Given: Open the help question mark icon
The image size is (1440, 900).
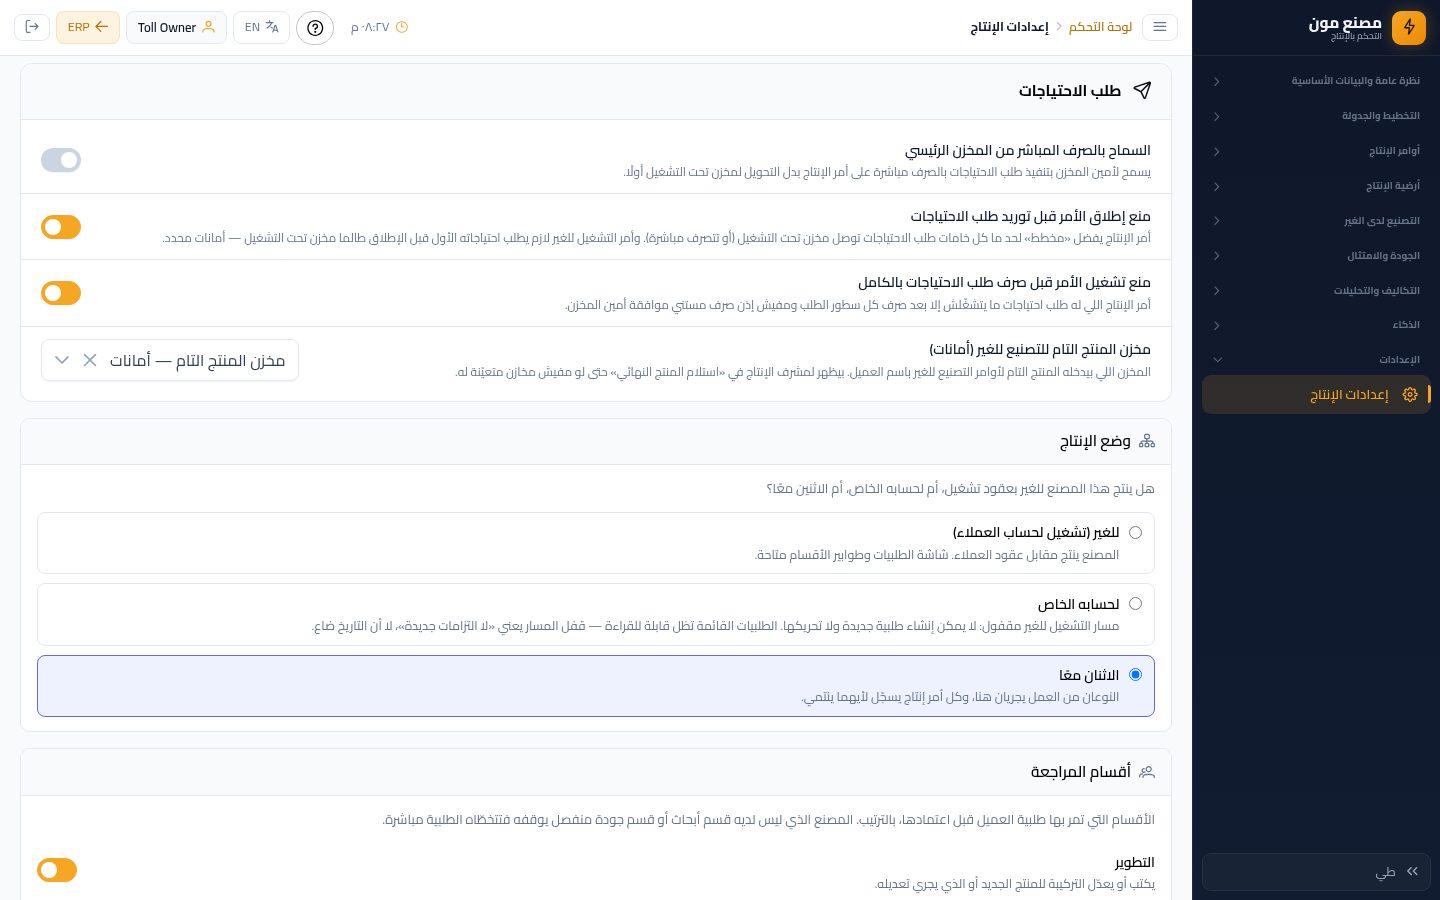Looking at the screenshot, I should click(315, 27).
